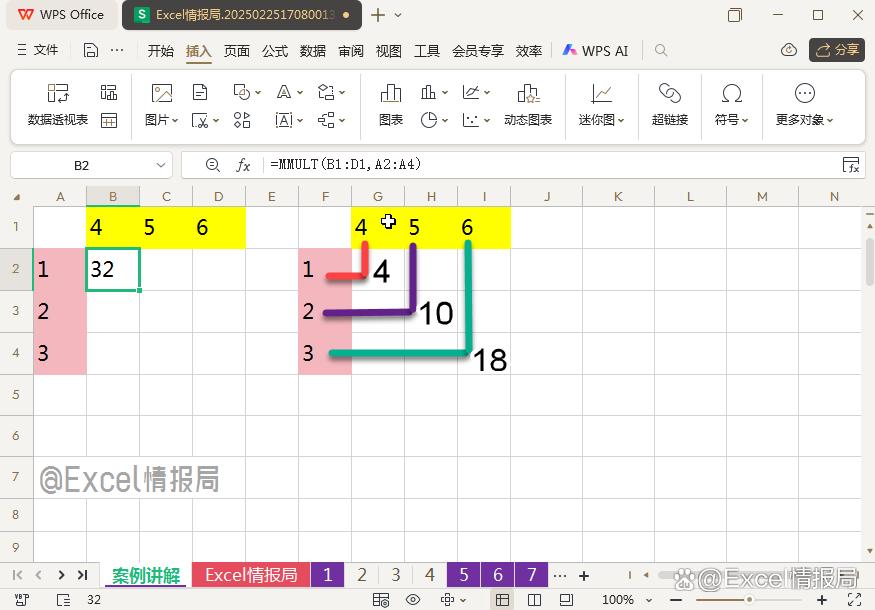
Task: Switch to sheet tab 5
Action: point(463,574)
